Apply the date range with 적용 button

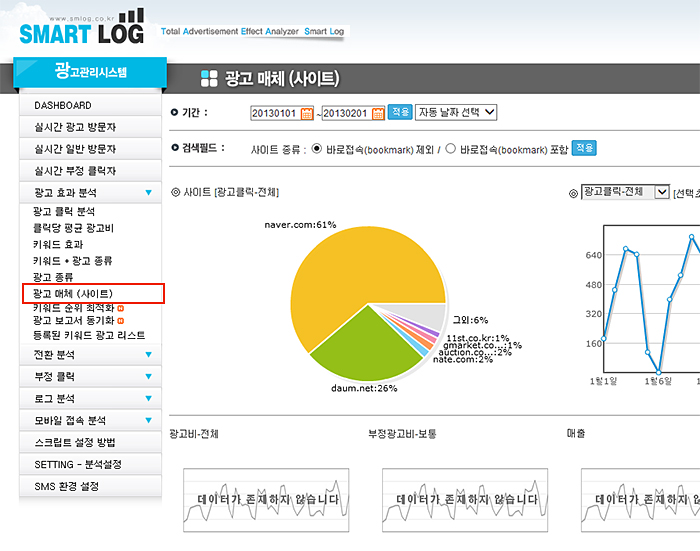(x=400, y=112)
